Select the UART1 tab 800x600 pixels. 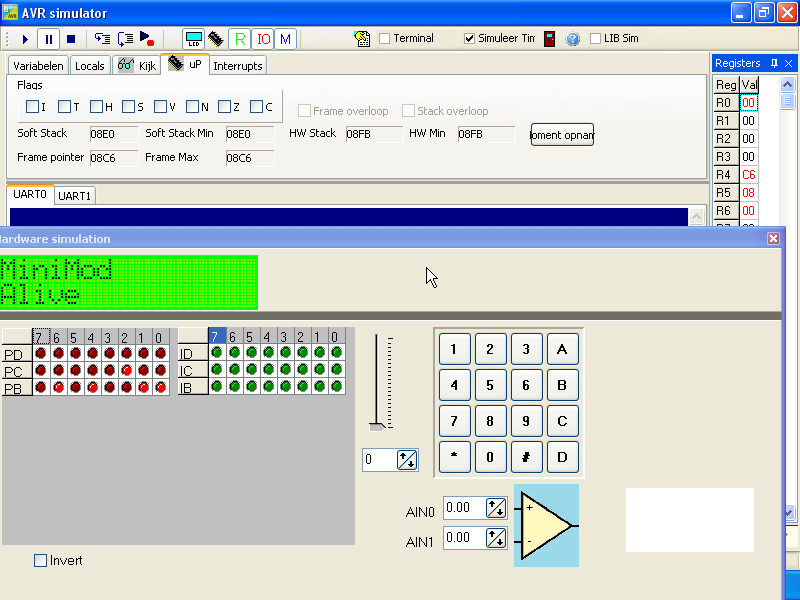[x=75, y=196]
